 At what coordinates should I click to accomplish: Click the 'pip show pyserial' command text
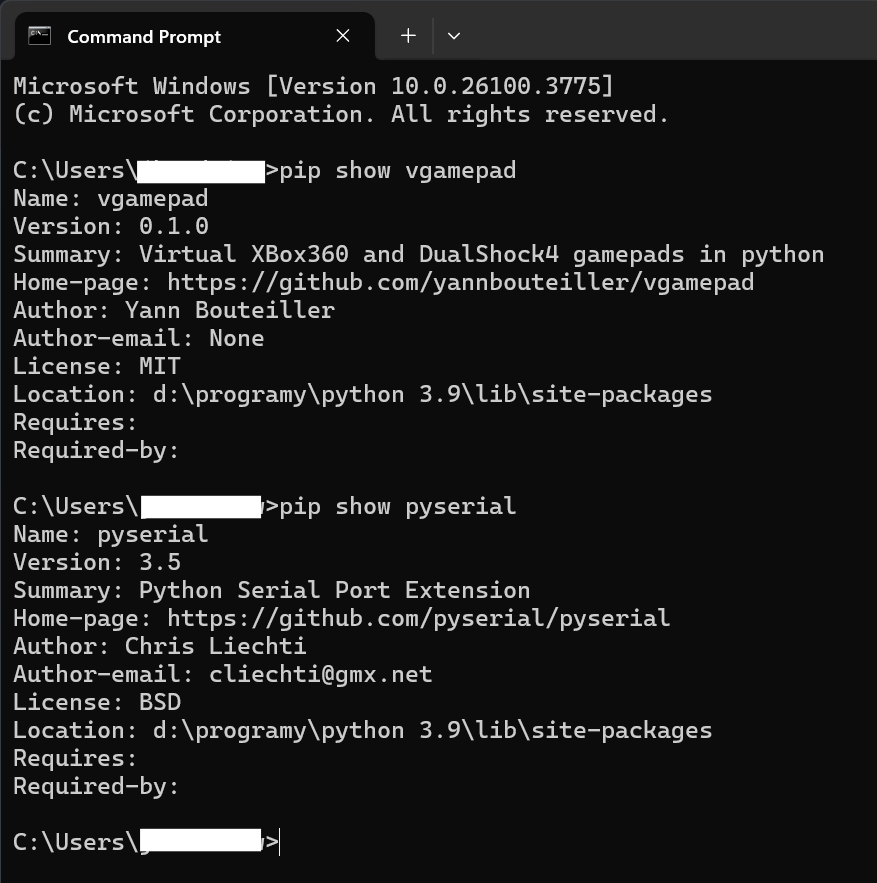click(x=398, y=506)
